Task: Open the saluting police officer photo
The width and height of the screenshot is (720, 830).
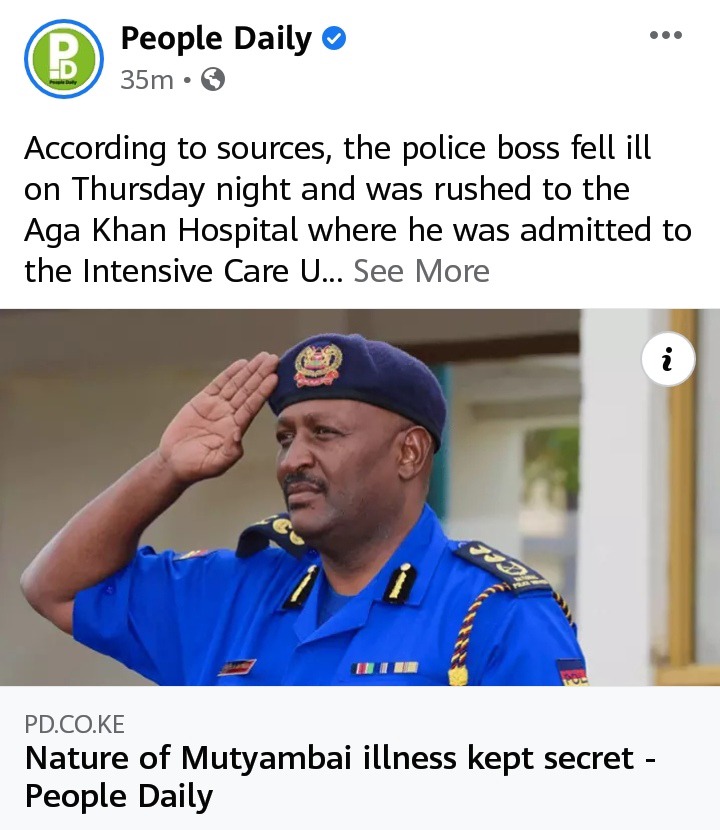Action: click(360, 498)
